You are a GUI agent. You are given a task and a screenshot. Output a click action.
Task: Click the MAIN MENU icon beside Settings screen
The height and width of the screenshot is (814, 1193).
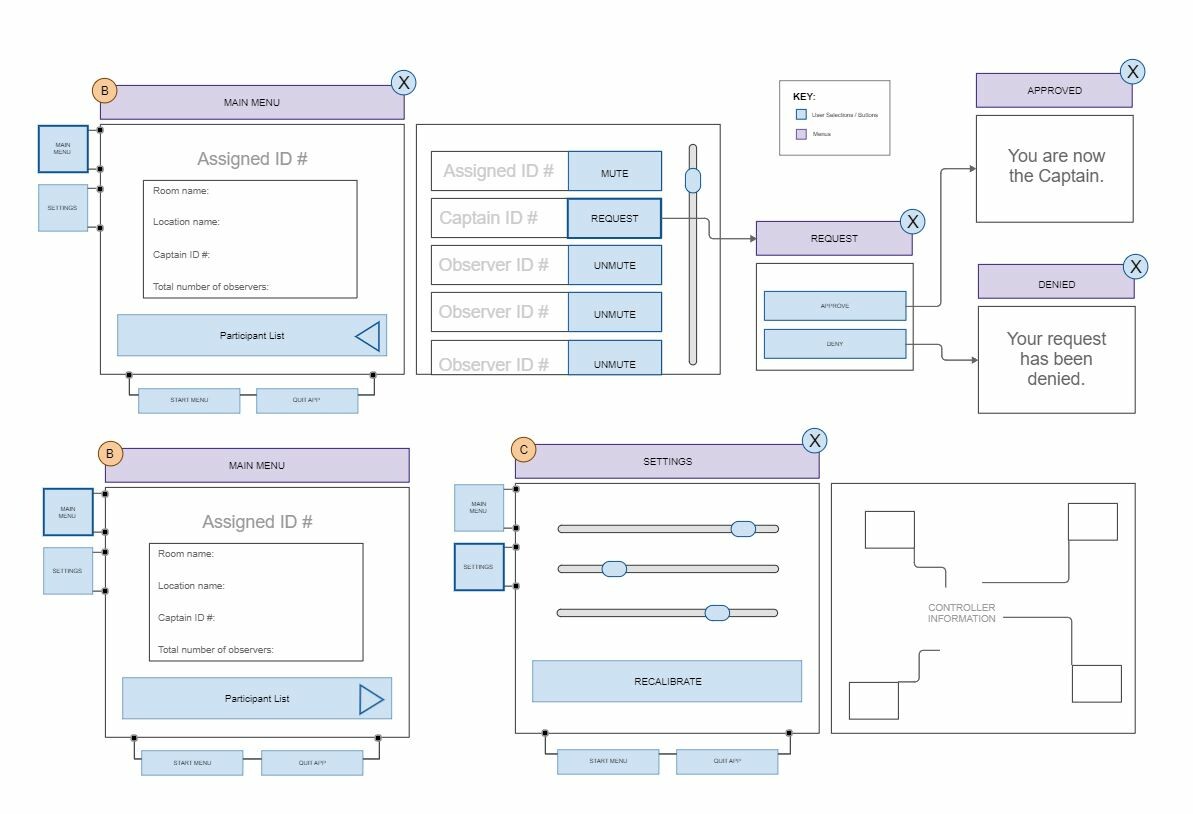pos(478,507)
